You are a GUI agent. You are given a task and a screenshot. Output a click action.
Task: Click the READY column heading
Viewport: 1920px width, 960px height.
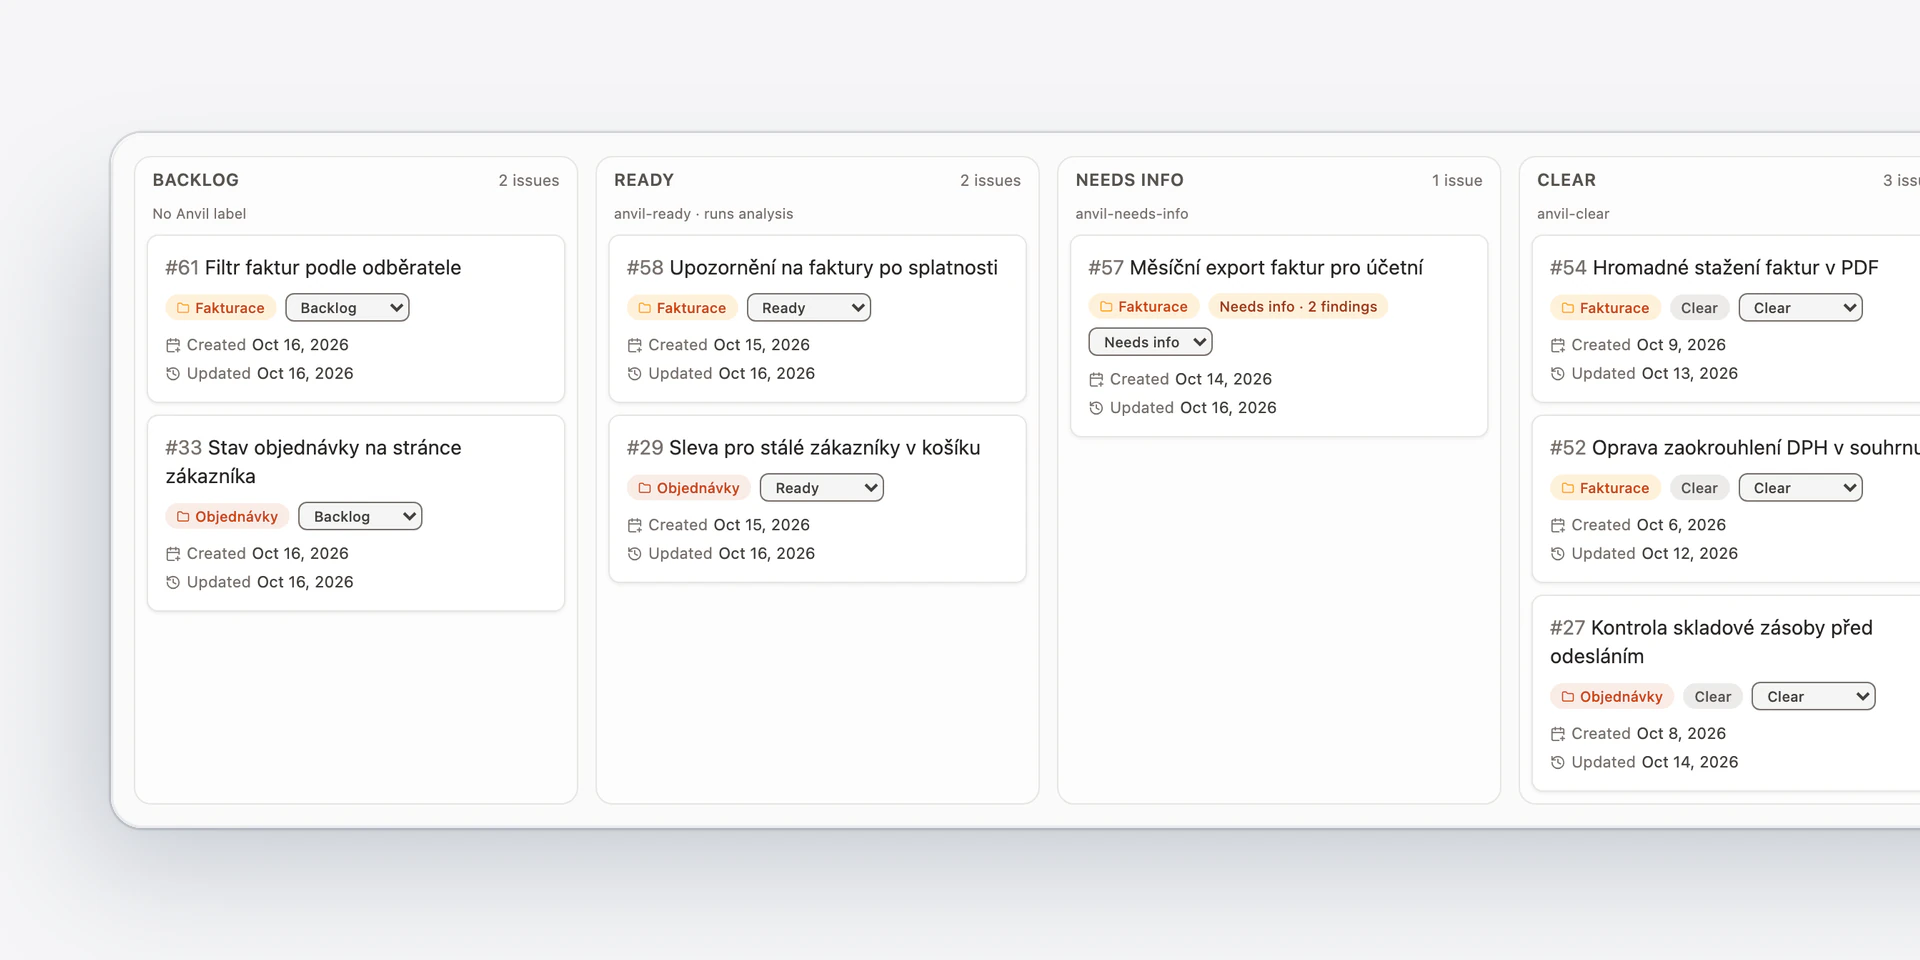[x=644, y=180]
